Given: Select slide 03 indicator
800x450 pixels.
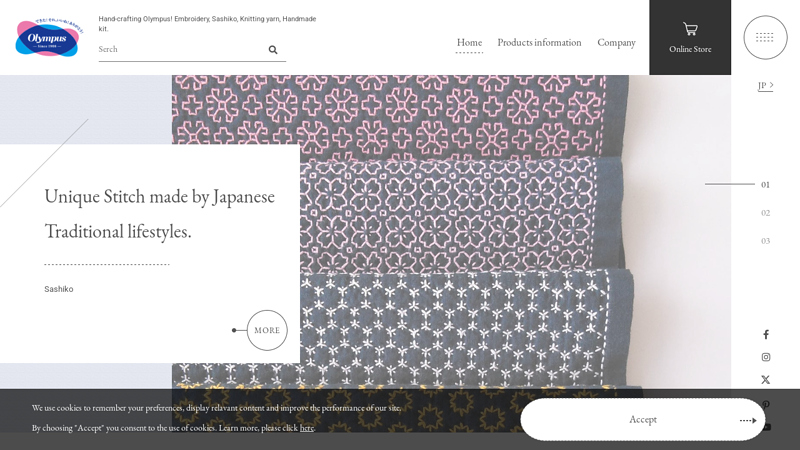Looking at the screenshot, I should point(765,241).
